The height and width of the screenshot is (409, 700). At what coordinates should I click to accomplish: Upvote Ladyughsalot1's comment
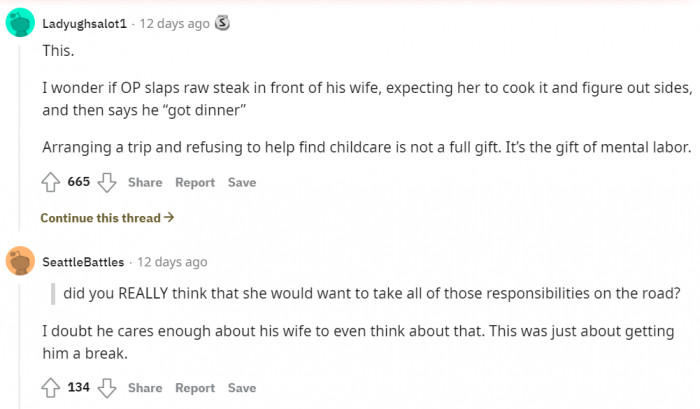click(x=50, y=182)
